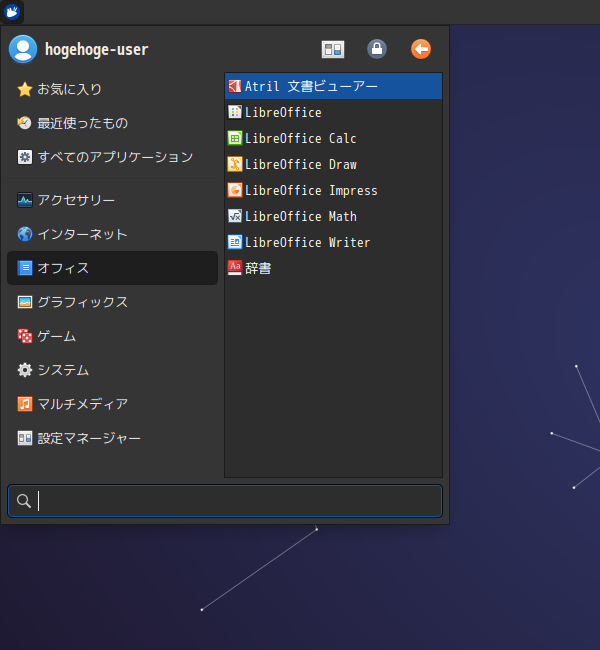Launch LibreOffice Writer
The height and width of the screenshot is (650, 600).
pyautogui.click(x=333, y=242)
